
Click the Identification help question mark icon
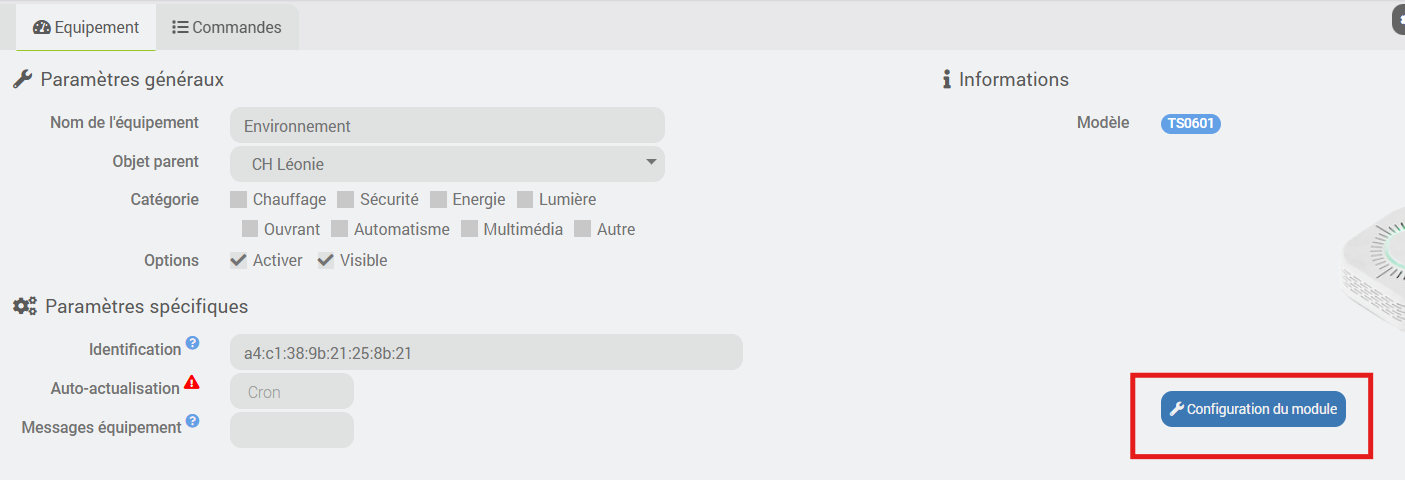pyautogui.click(x=193, y=343)
